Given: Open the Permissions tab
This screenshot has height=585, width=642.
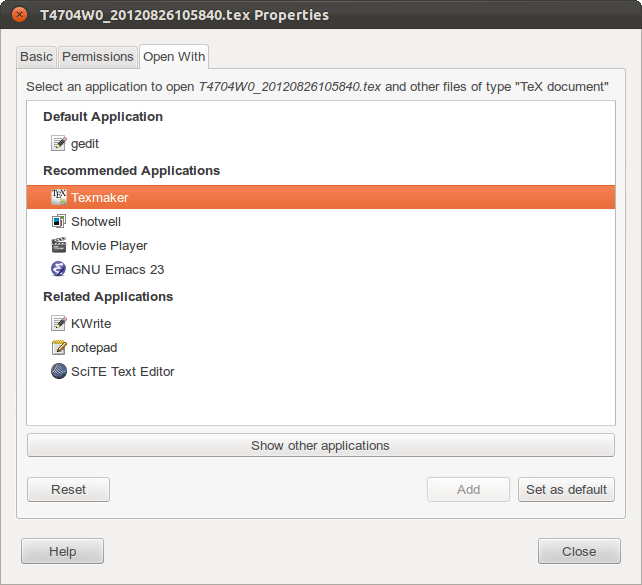Looking at the screenshot, I should (x=97, y=56).
